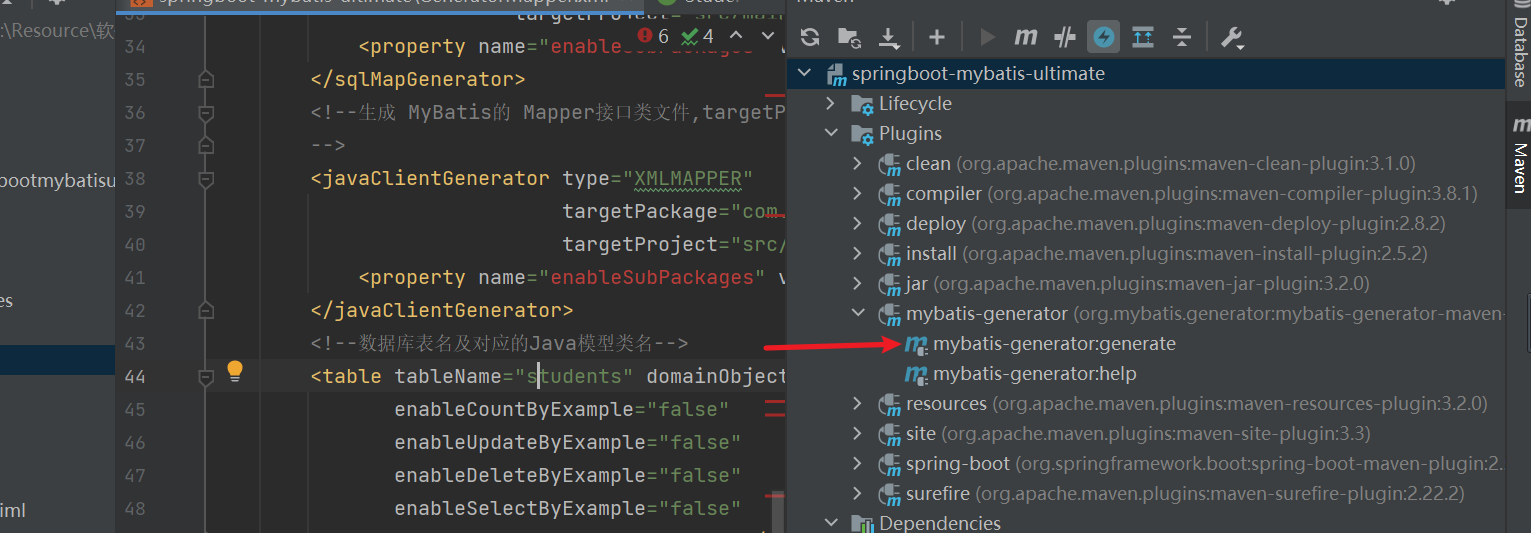Go to previous highlighted error arrow
The width and height of the screenshot is (1531, 533).
[x=736, y=37]
